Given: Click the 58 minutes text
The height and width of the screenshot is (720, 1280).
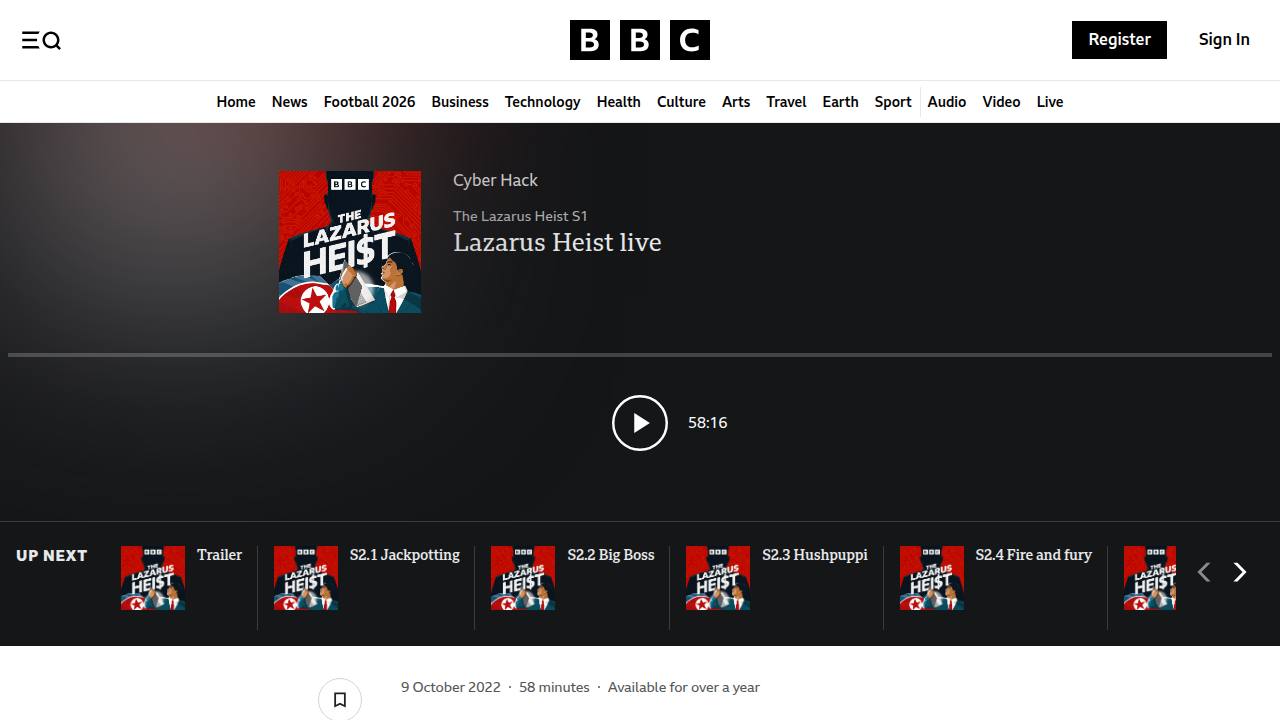Looking at the screenshot, I should coord(554,687).
